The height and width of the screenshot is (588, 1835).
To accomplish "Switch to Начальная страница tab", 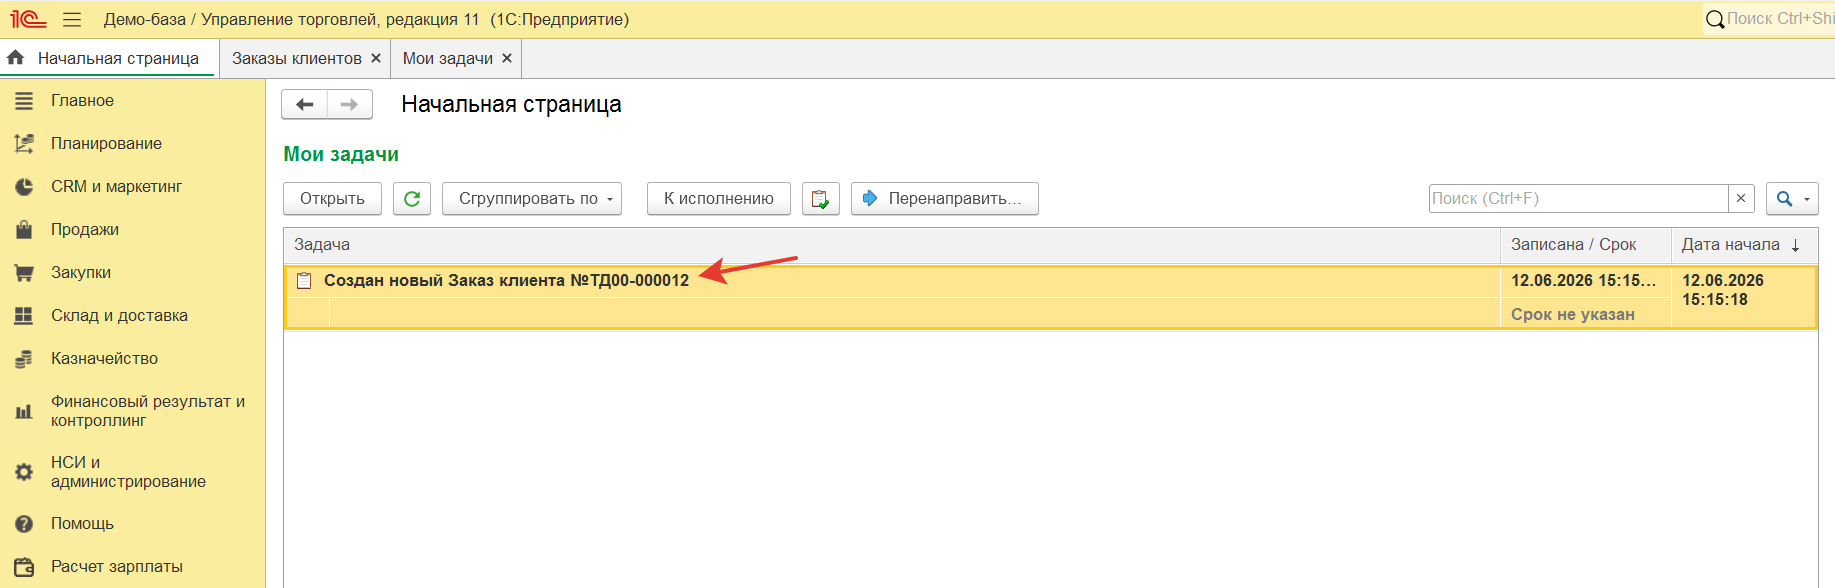I will [x=109, y=58].
